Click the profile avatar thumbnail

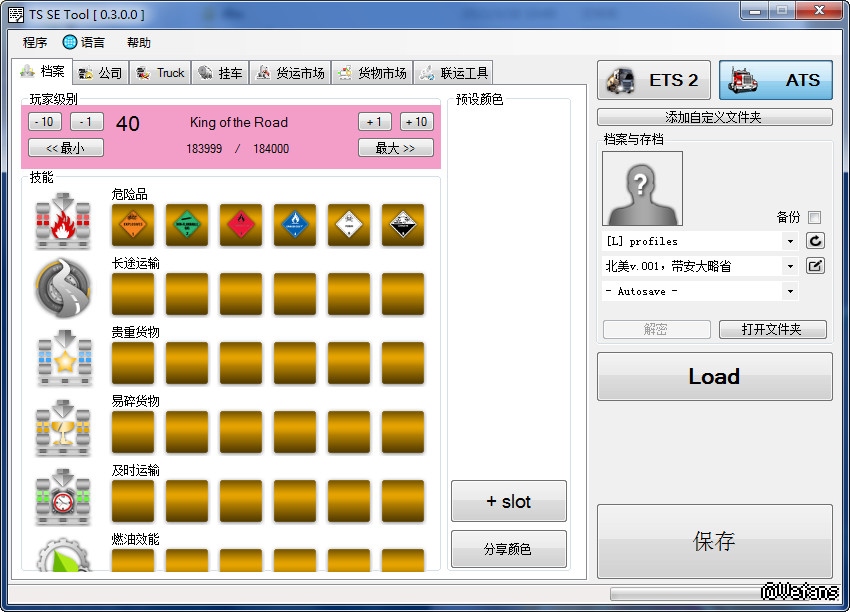[642, 188]
